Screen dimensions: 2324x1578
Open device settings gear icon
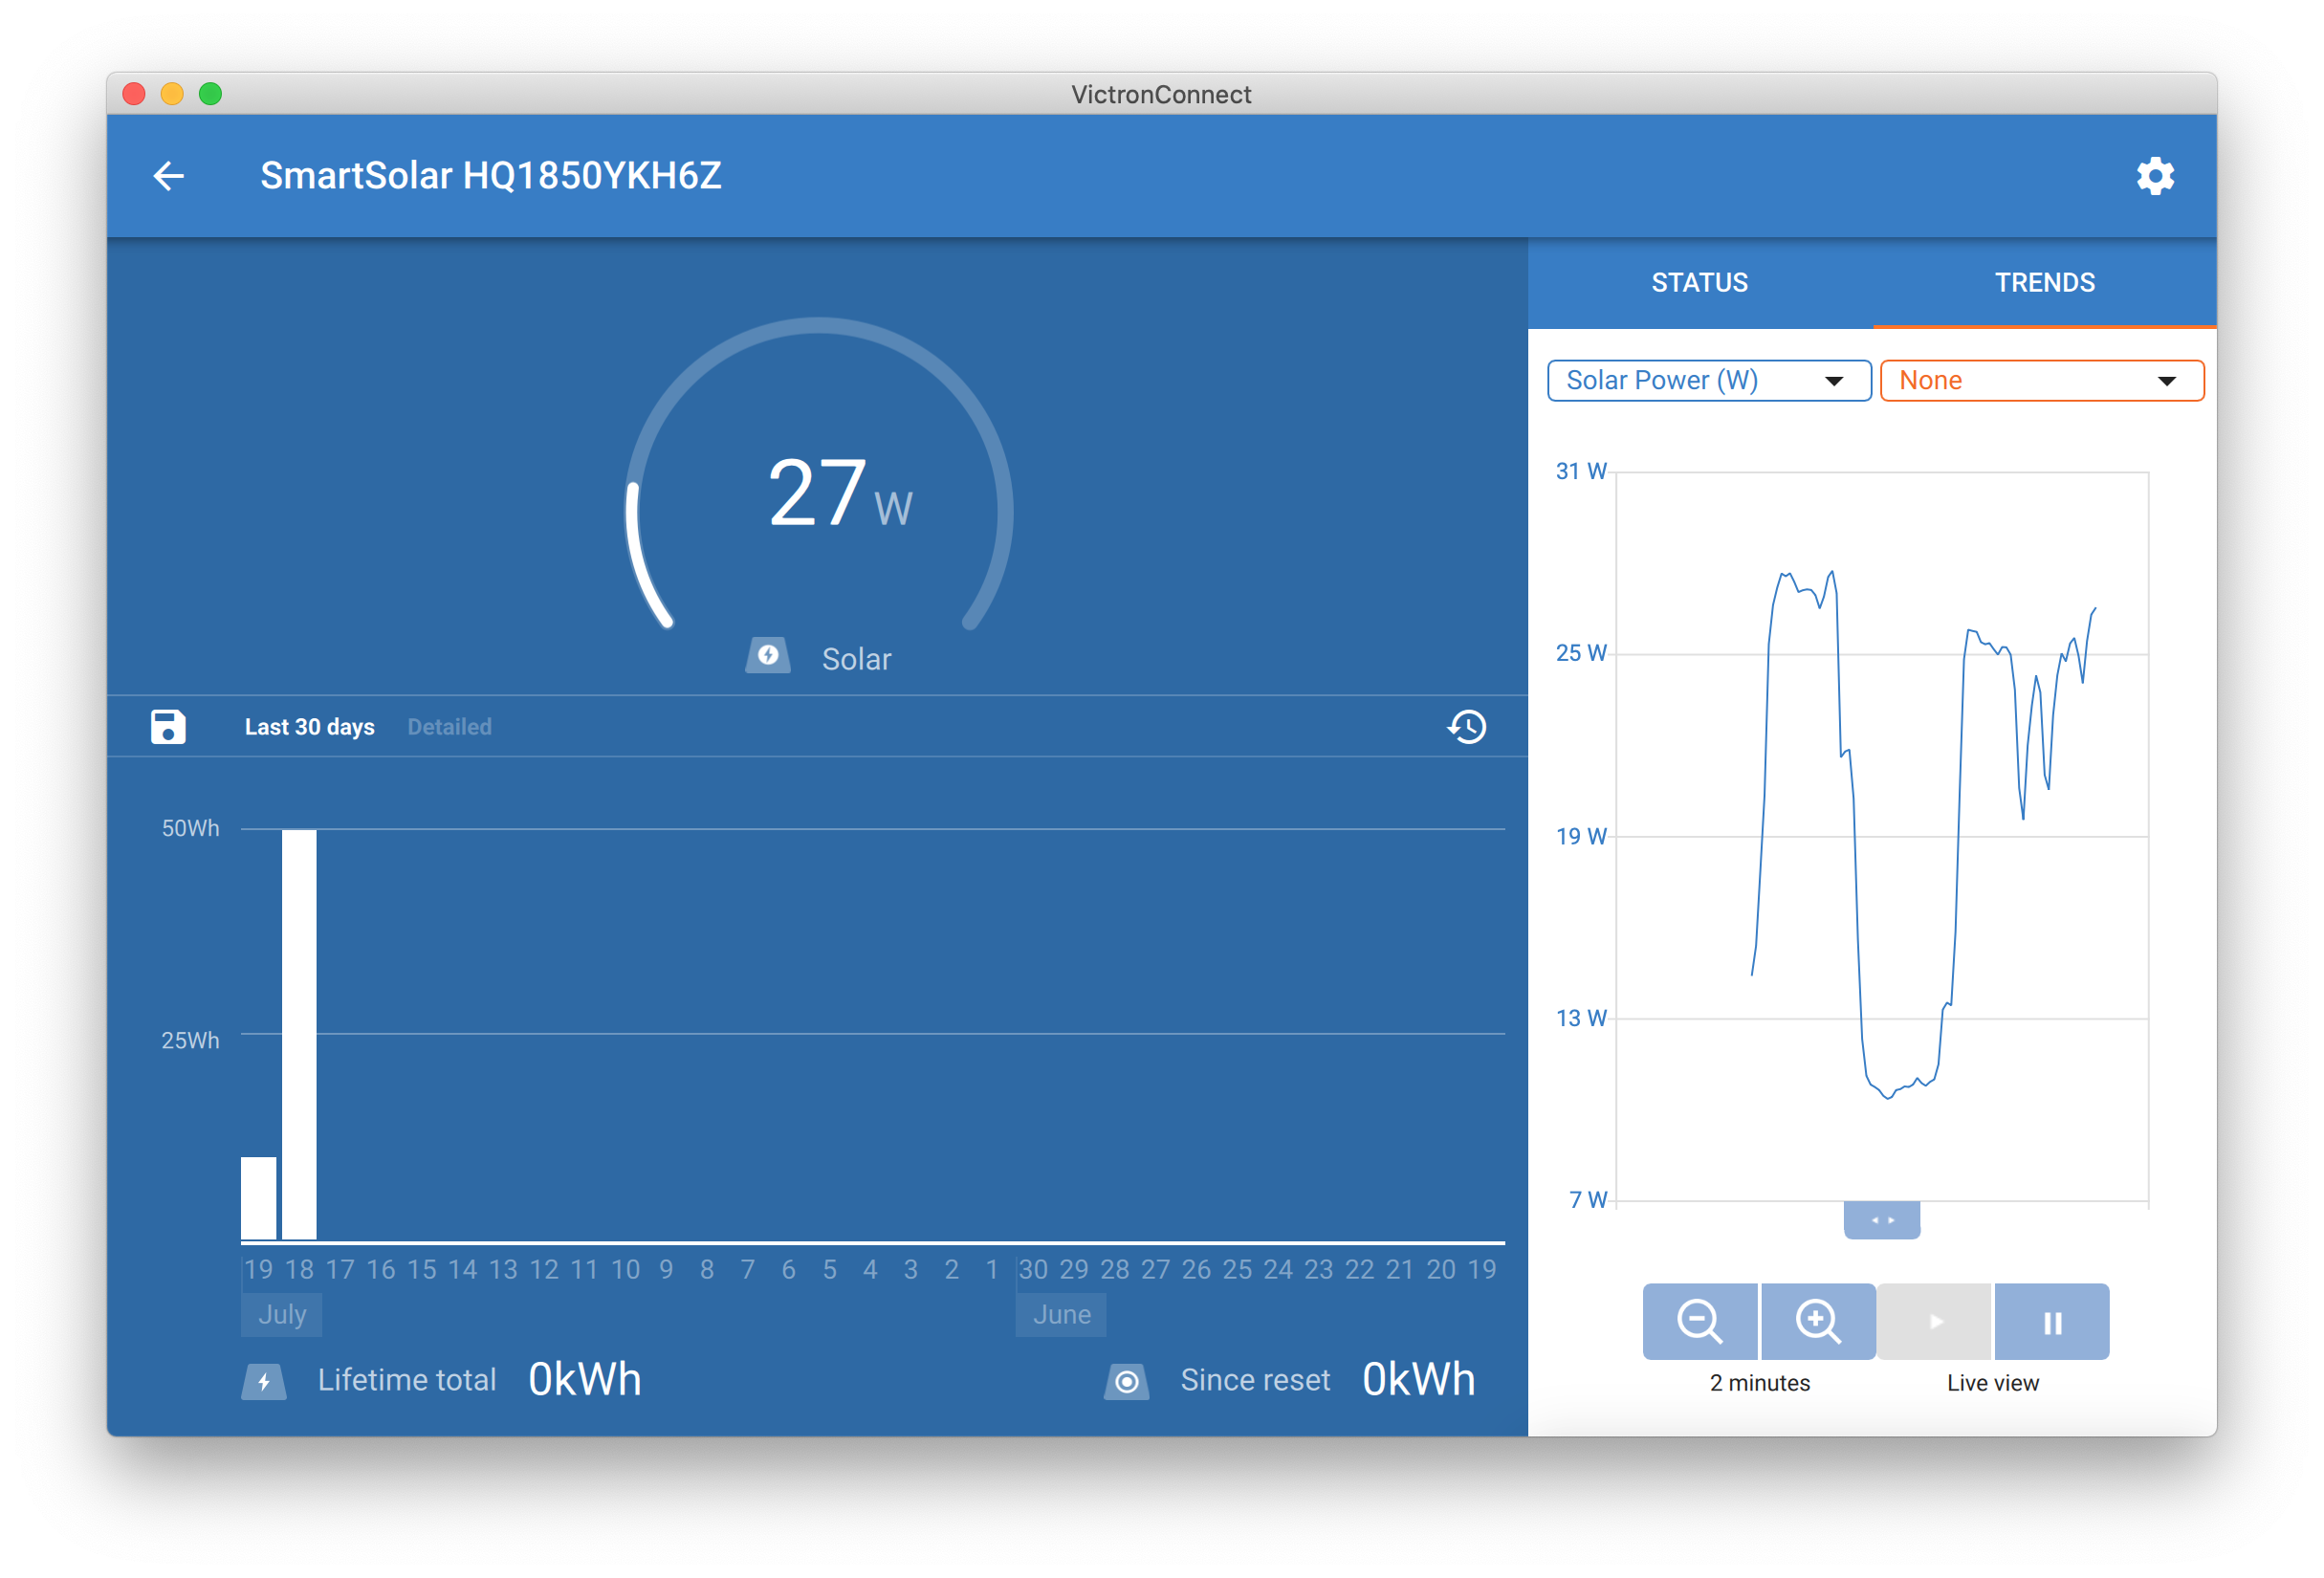click(x=2154, y=176)
